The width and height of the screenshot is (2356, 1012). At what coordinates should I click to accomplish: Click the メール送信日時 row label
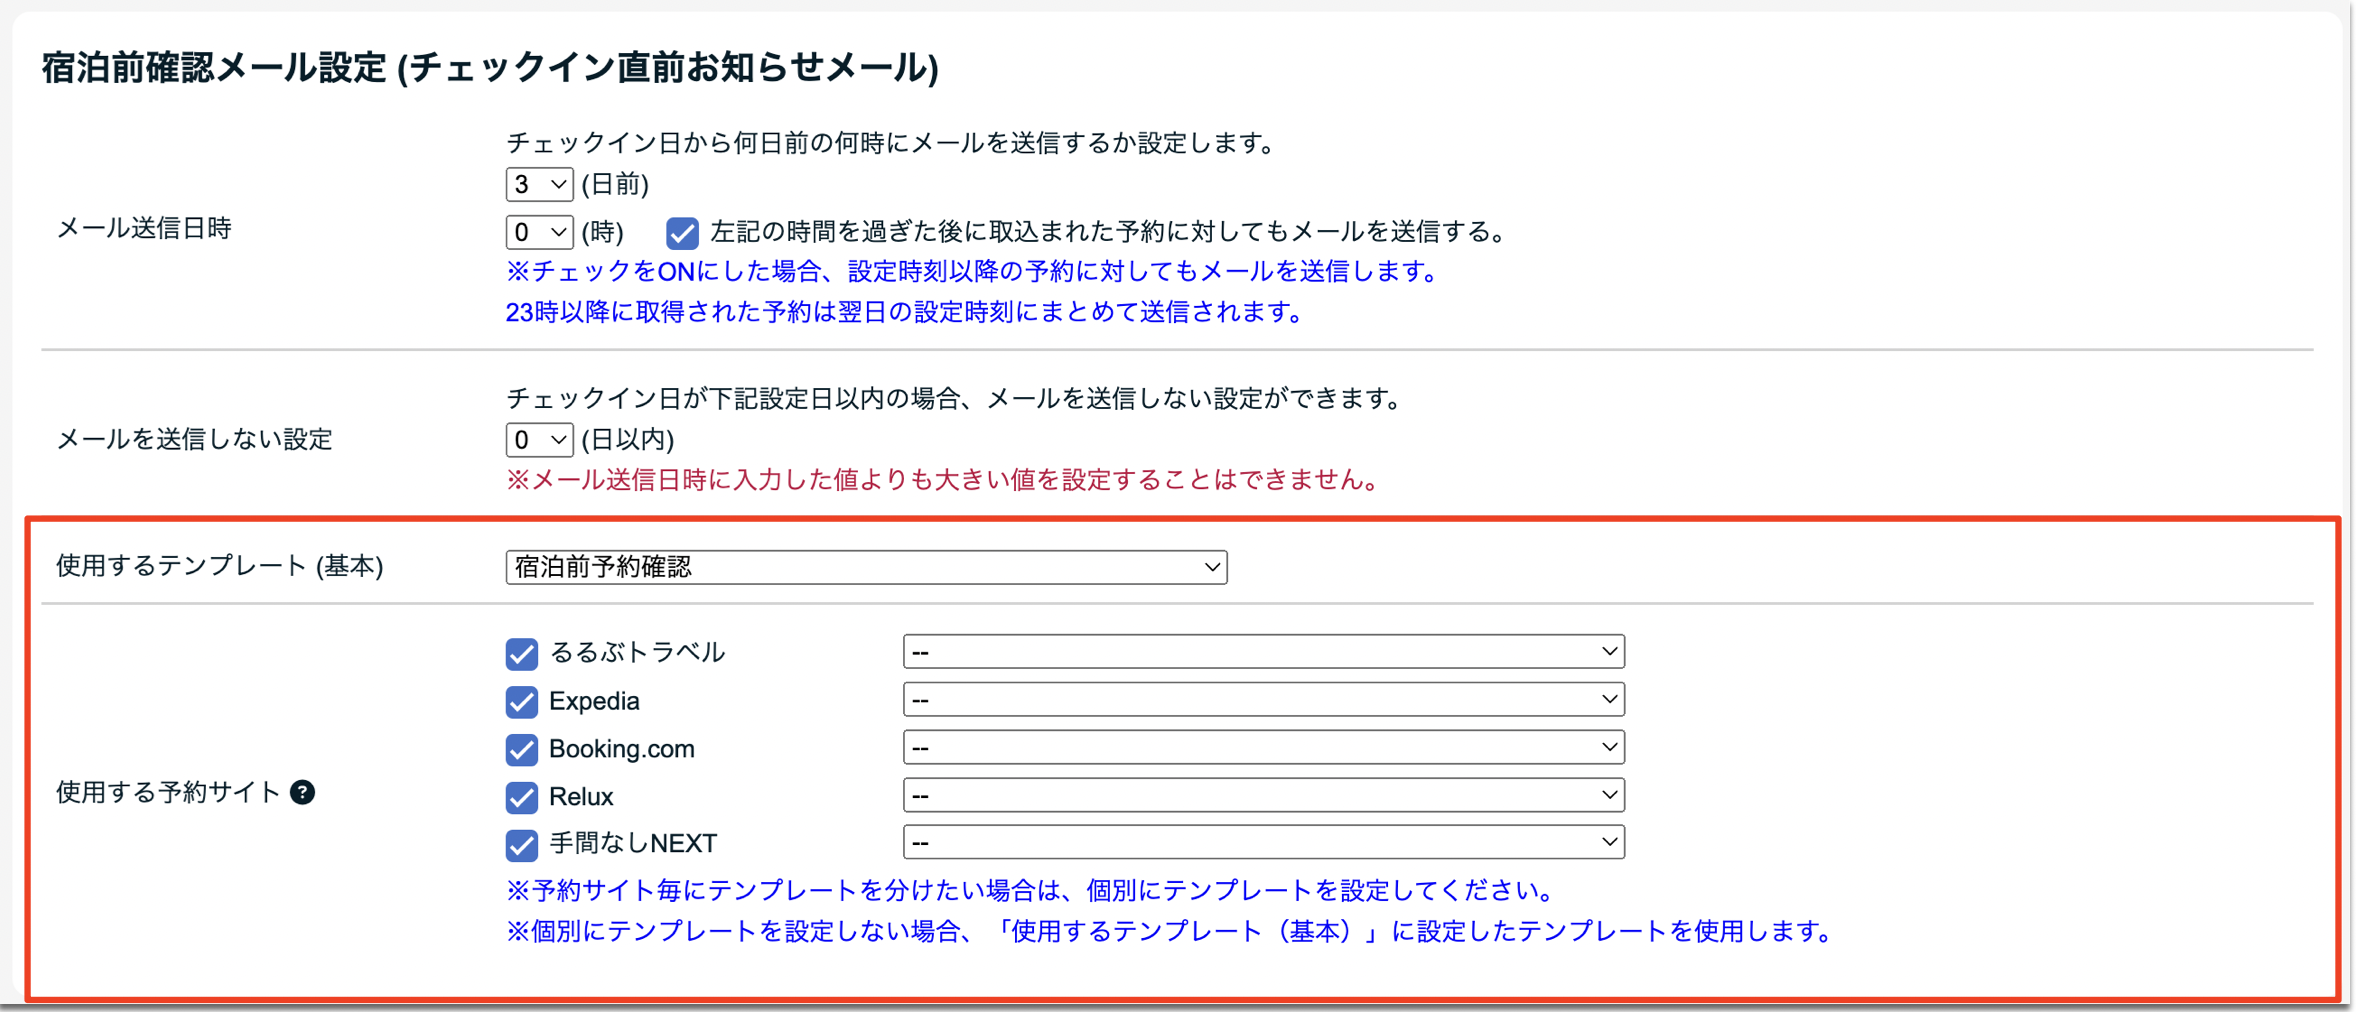144,229
